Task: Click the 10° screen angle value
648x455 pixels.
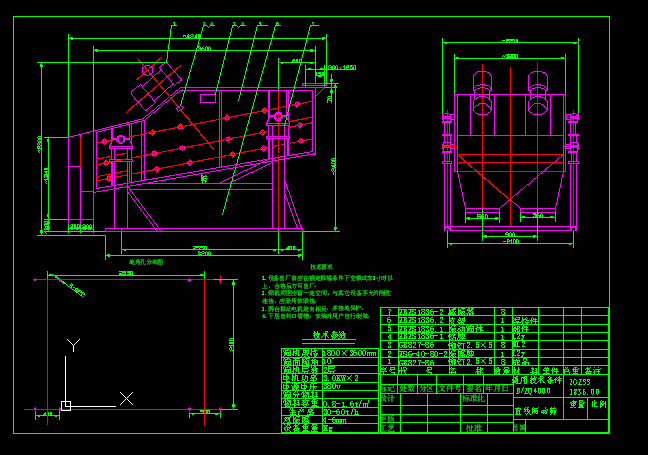Action: click(327, 361)
